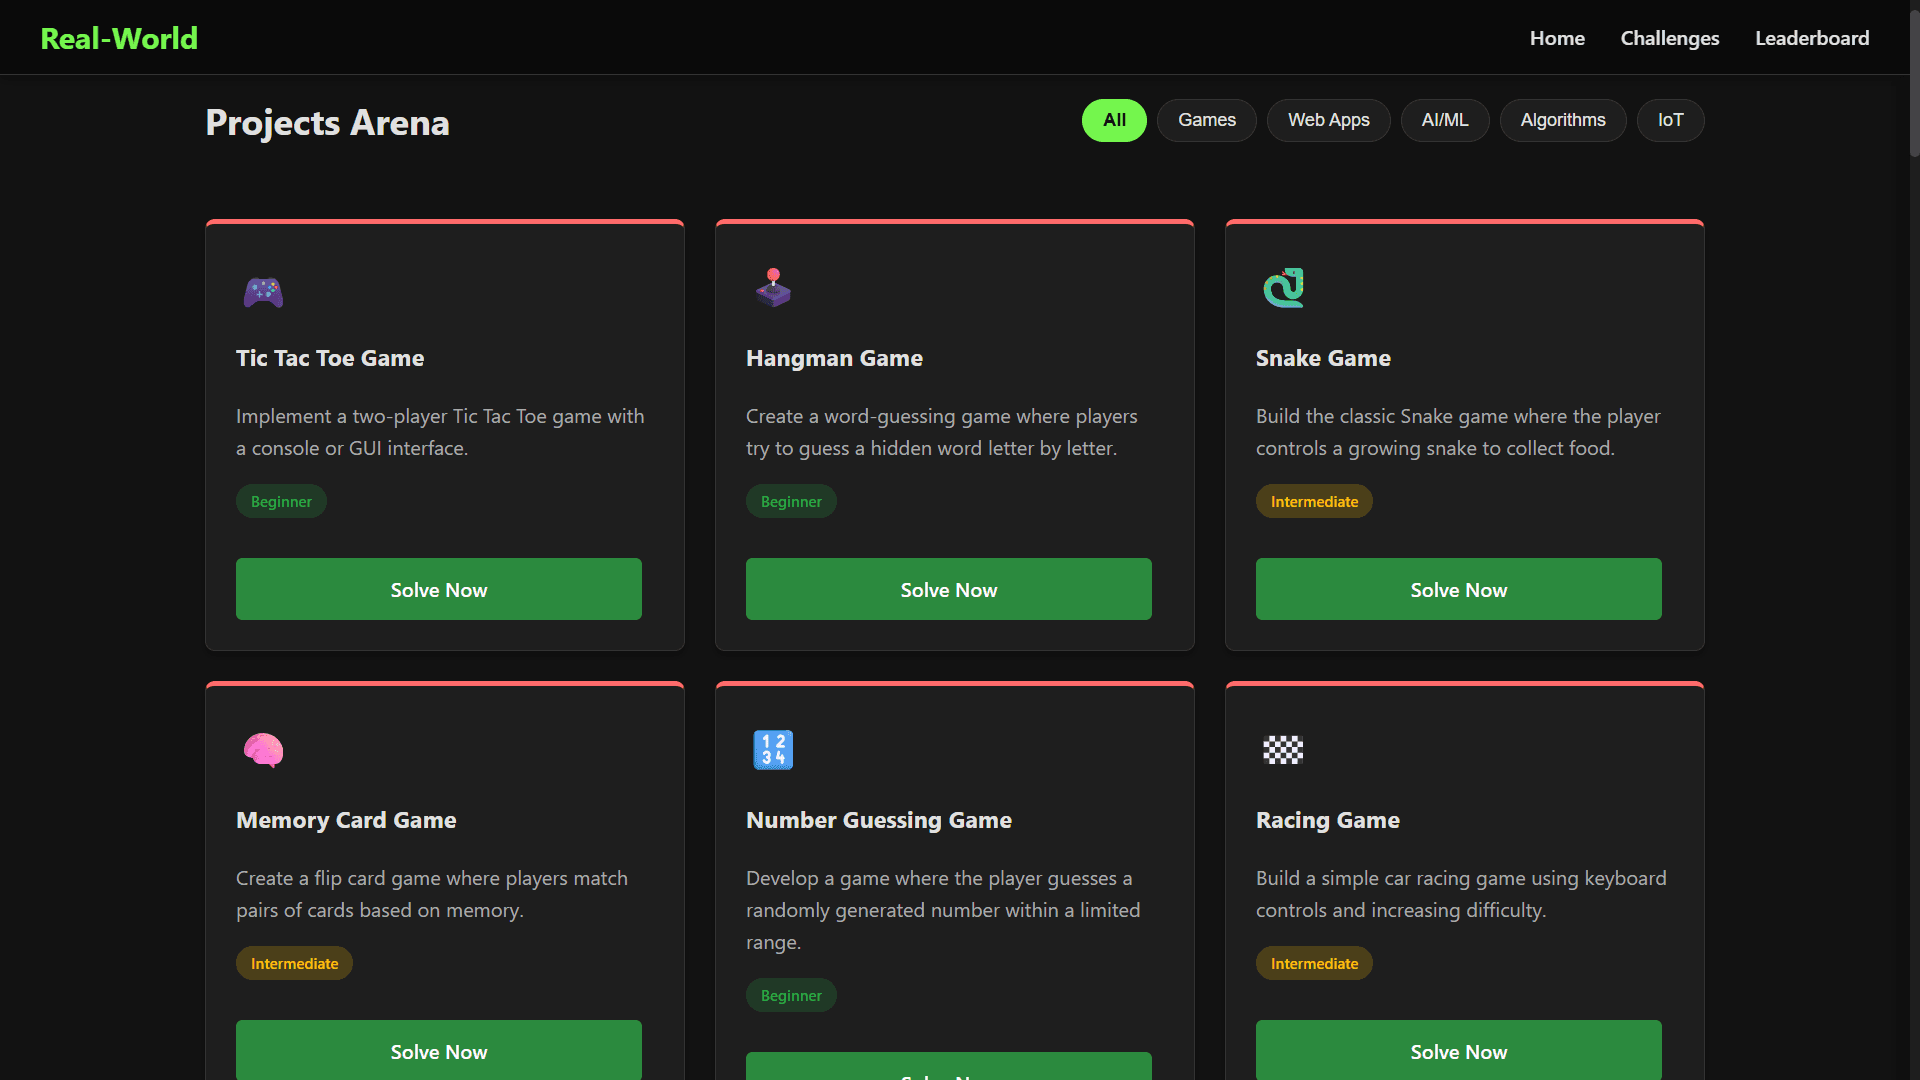Click the checkered flag icon on Racing Game
This screenshot has height=1080, width=1920.
pos(1283,750)
